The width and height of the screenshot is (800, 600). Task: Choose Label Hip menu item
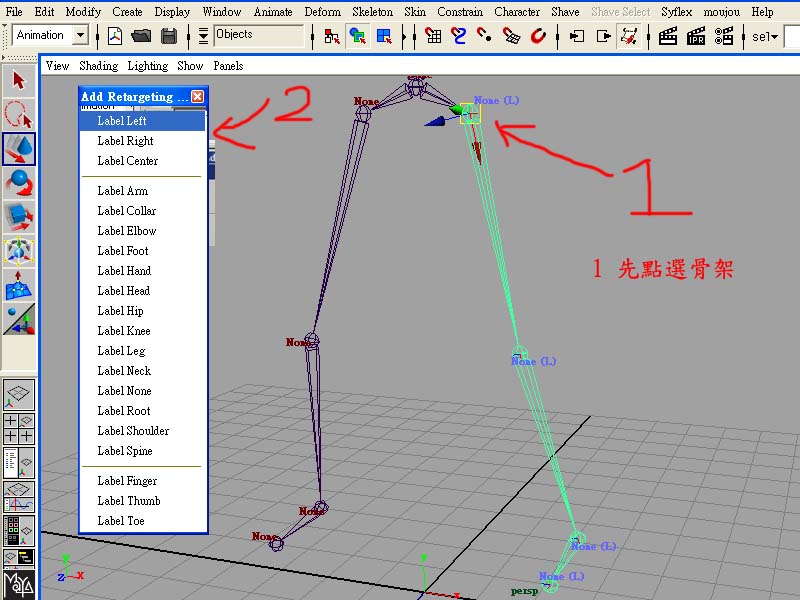tap(143, 311)
